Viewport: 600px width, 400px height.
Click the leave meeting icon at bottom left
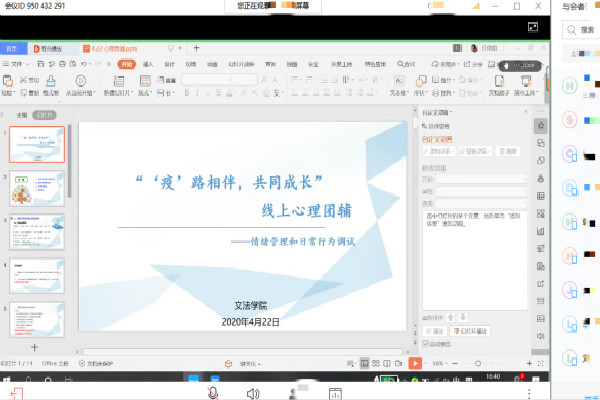18,392
